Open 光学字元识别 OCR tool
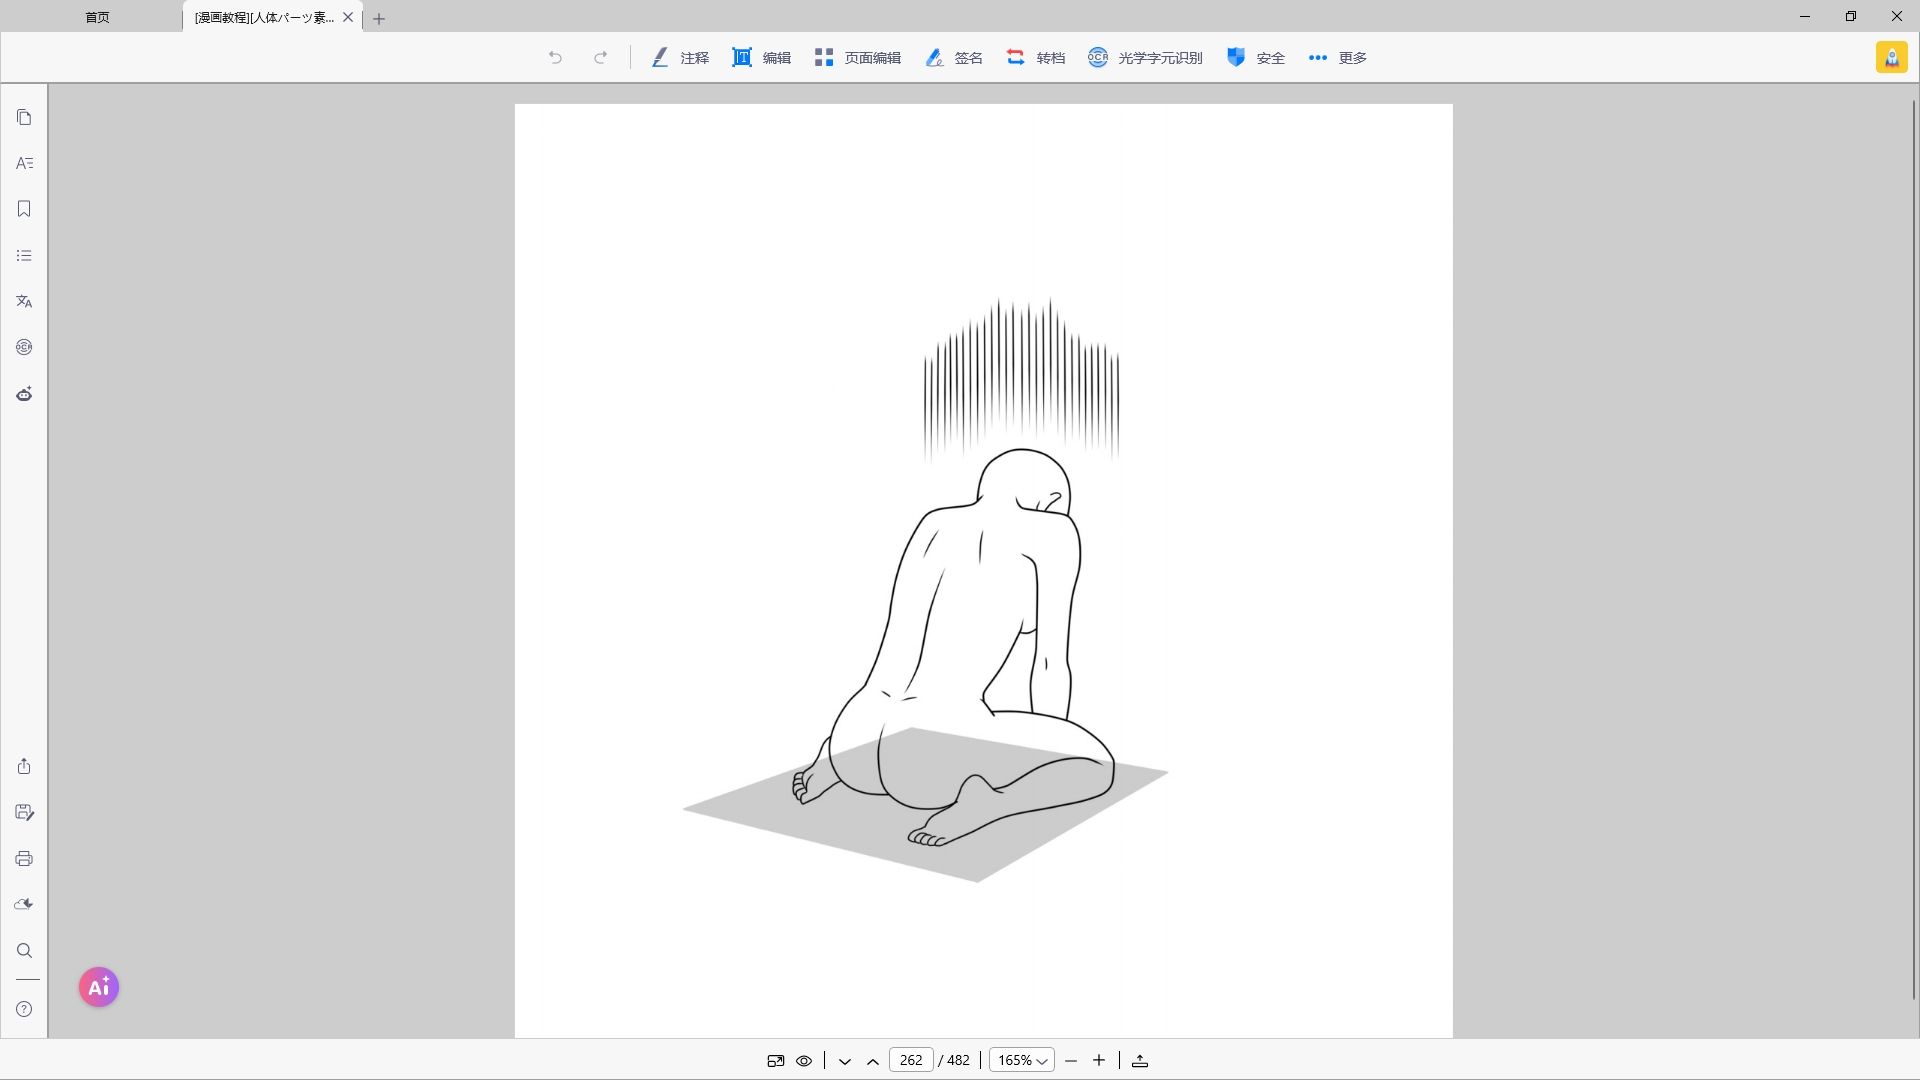This screenshot has height=1080, width=1920. (1145, 58)
